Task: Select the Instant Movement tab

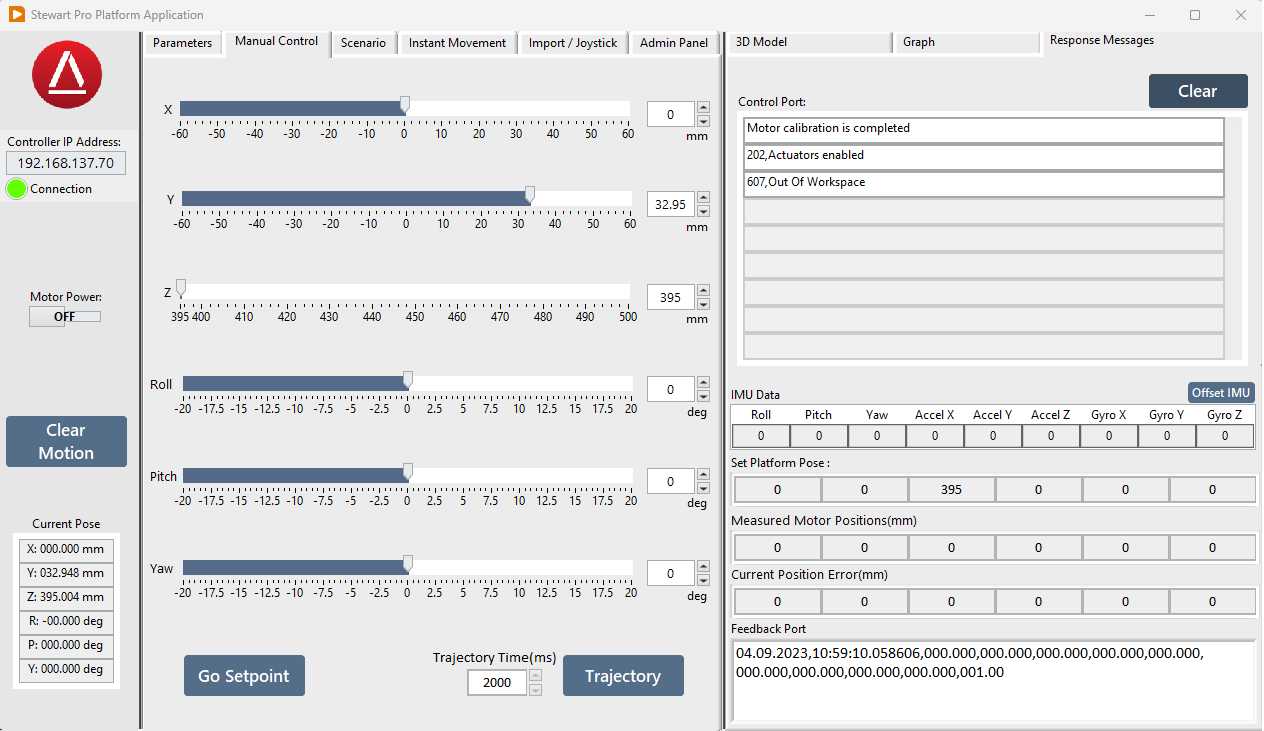Action: coord(457,43)
